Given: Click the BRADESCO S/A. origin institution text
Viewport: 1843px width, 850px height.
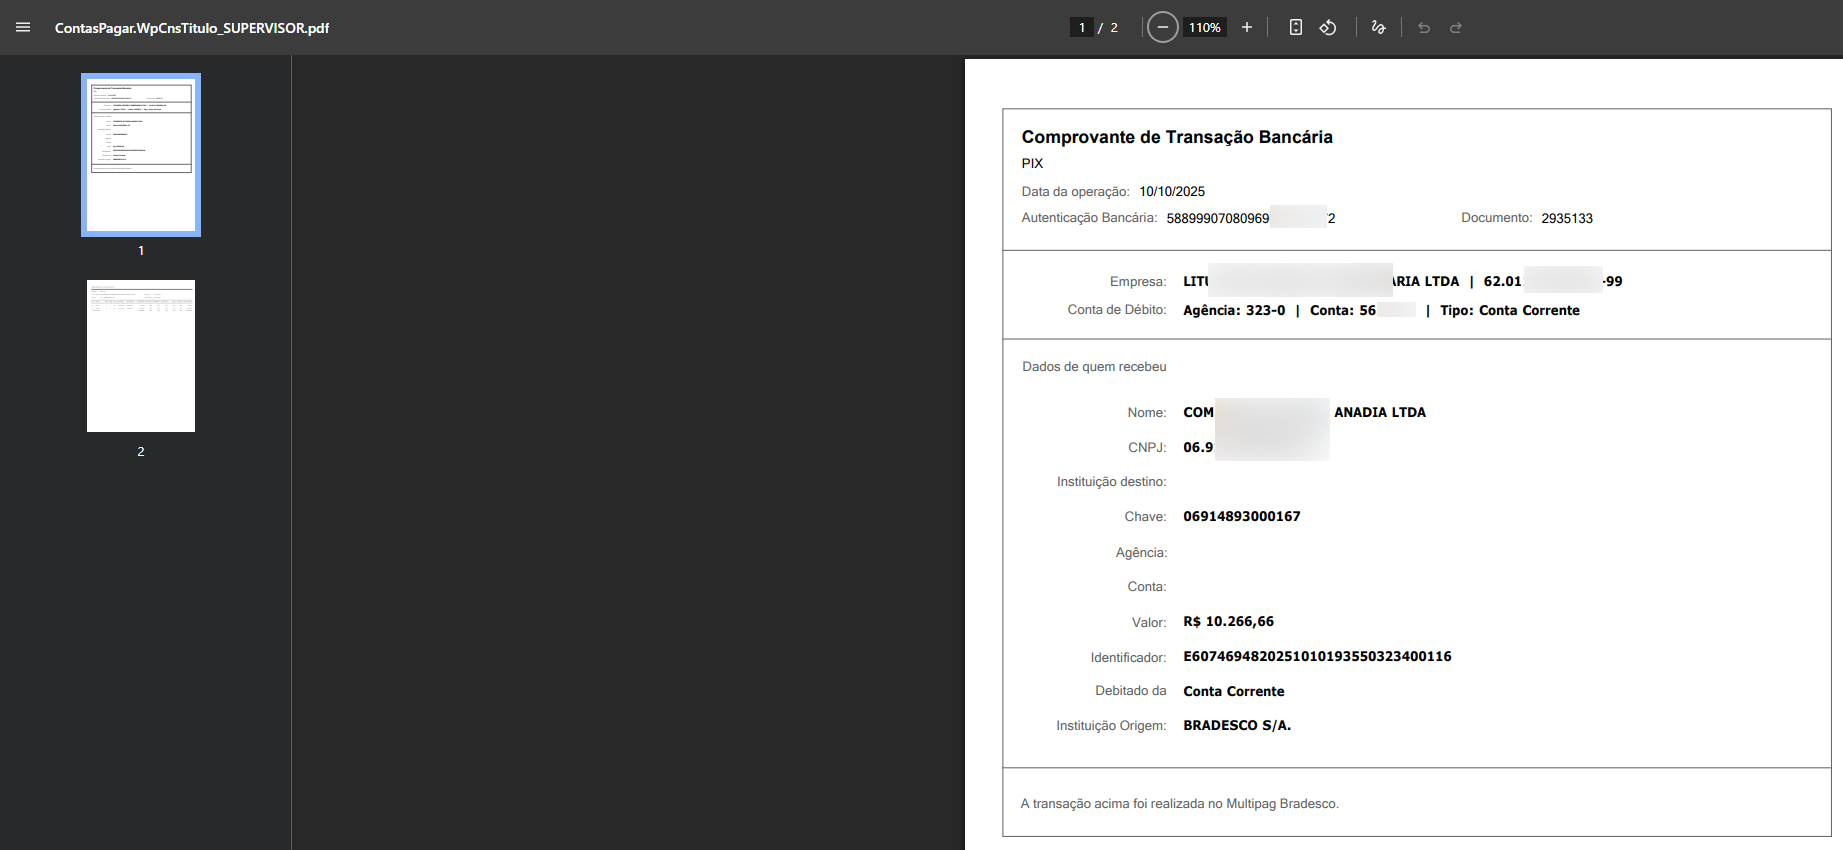Looking at the screenshot, I should (1236, 726).
